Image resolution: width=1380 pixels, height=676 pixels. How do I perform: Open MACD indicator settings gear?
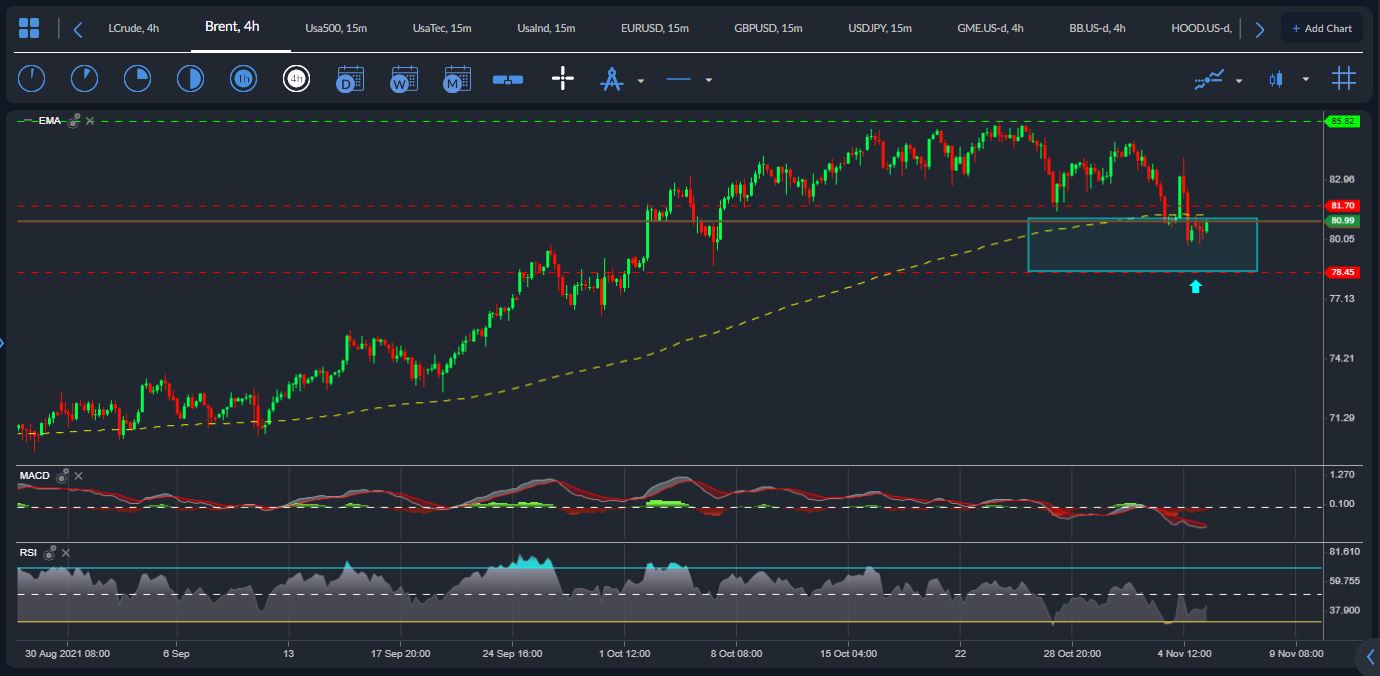point(63,477)
